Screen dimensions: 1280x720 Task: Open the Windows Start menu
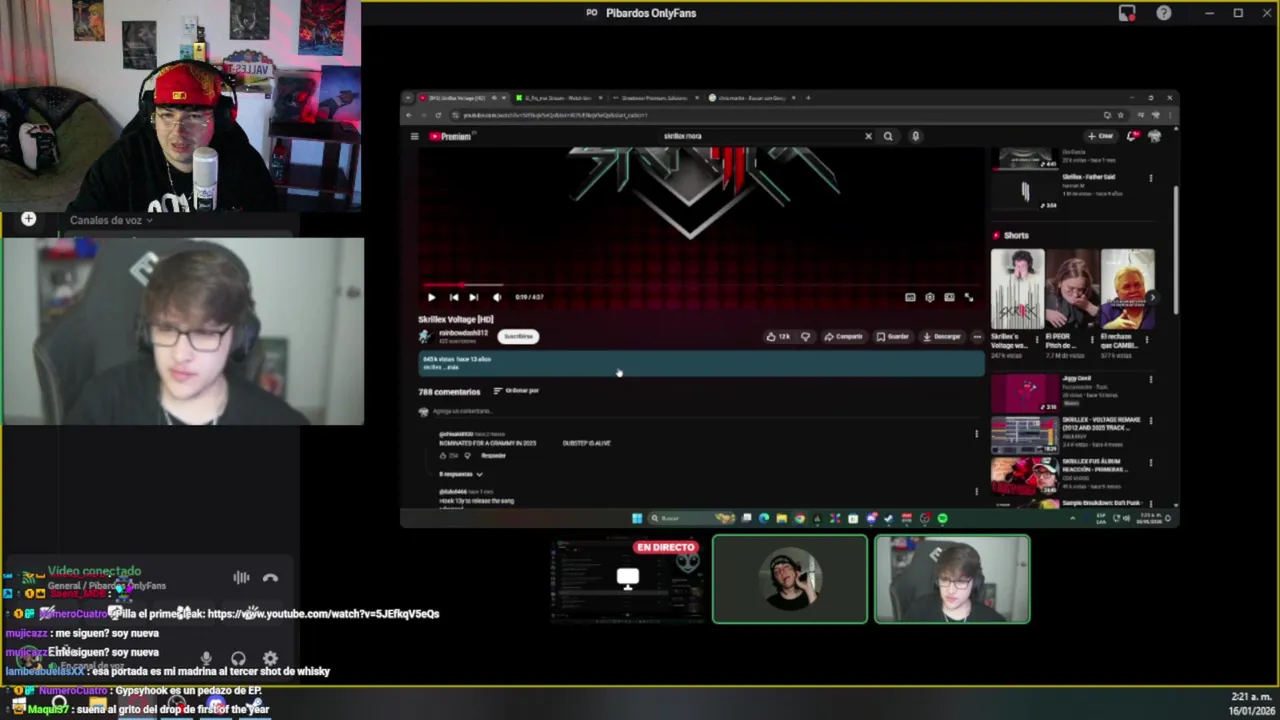(x=636, y=518)
